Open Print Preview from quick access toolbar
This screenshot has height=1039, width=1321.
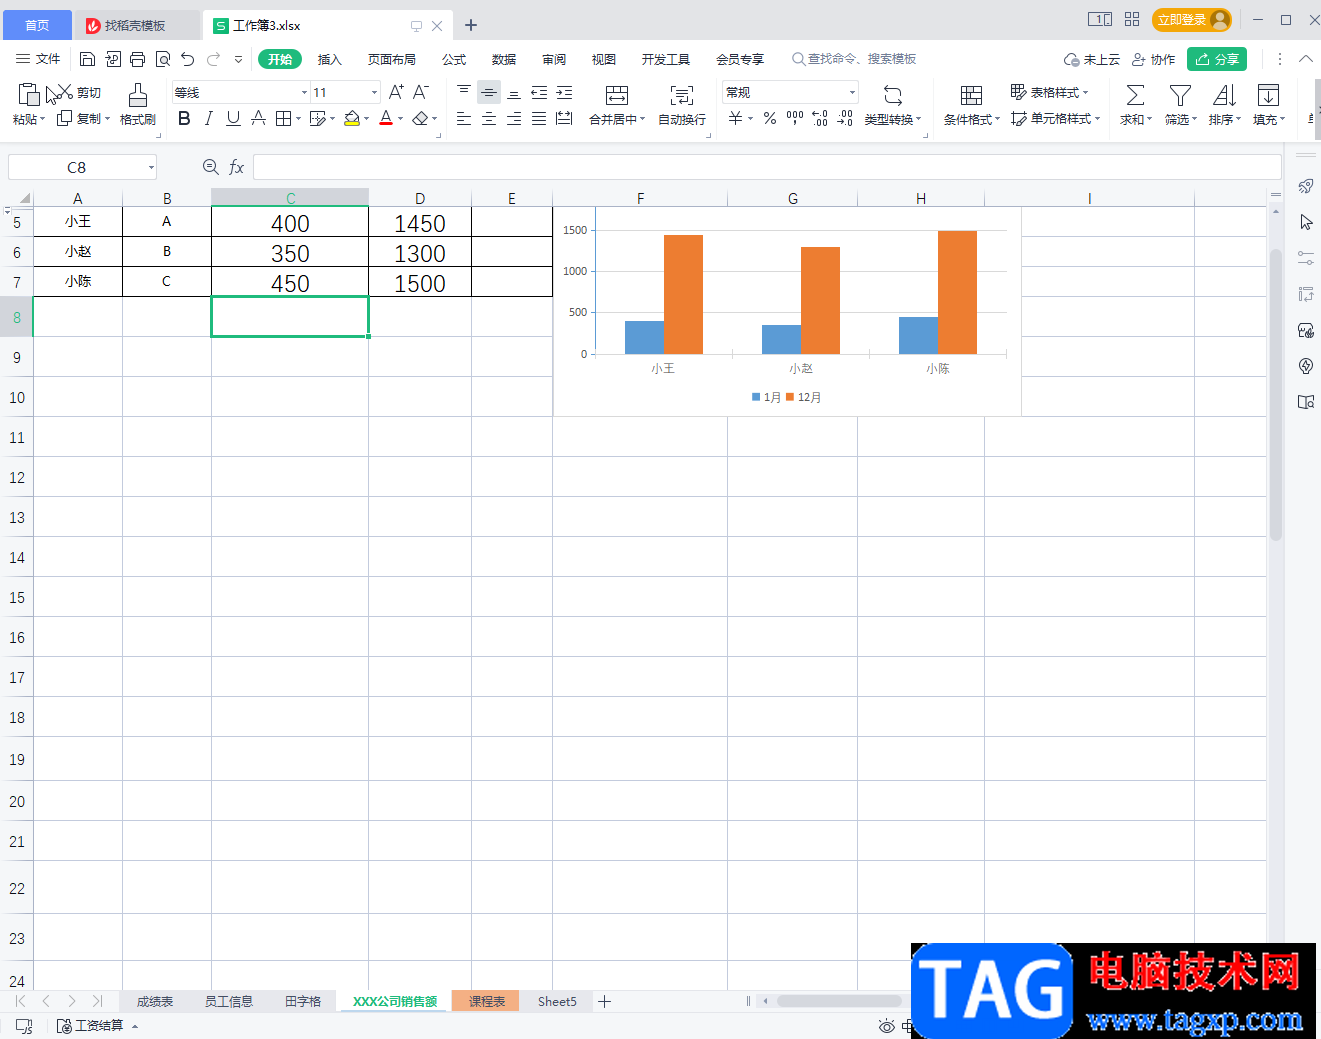[162, 59]
